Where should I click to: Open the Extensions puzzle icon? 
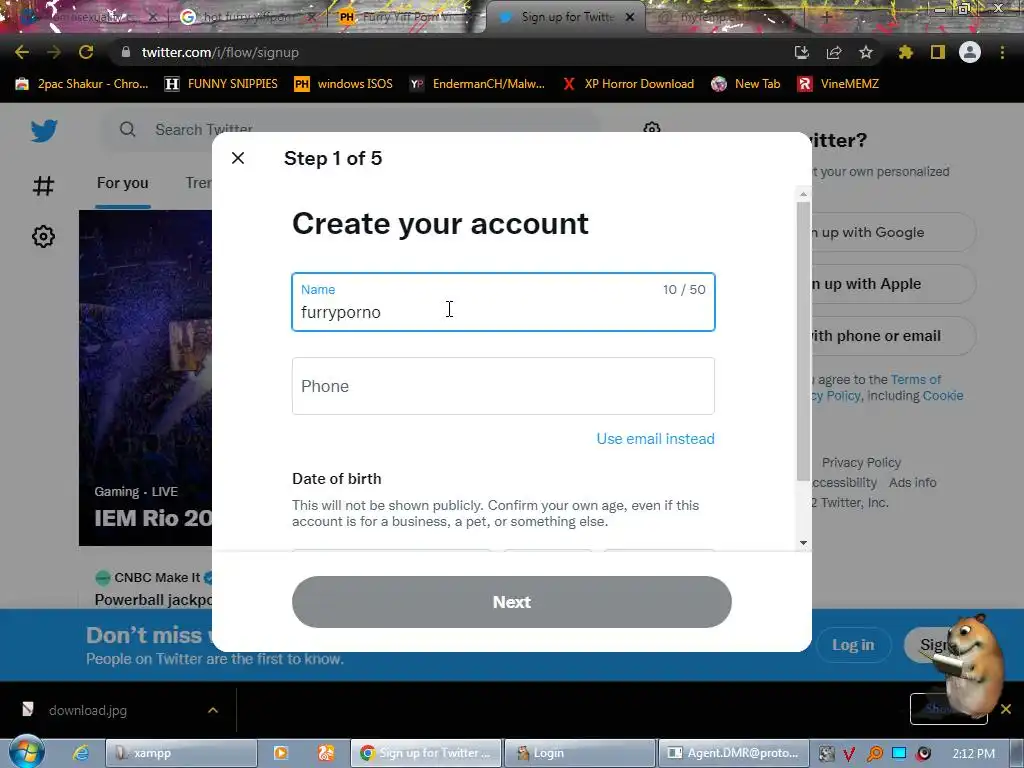point(905,52)
